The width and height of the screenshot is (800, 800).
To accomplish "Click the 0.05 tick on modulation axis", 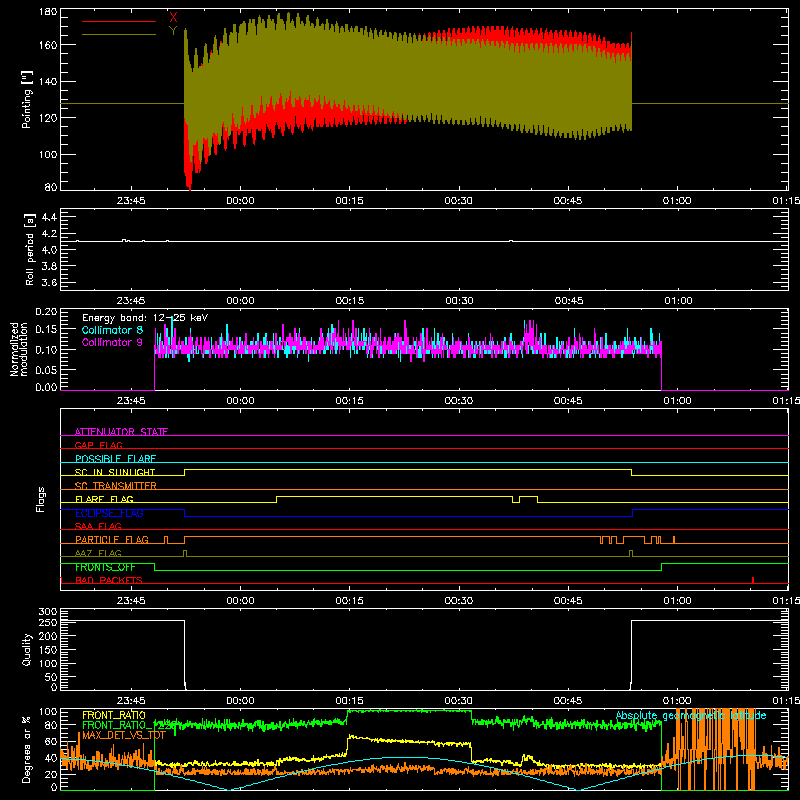I will 46,370.
